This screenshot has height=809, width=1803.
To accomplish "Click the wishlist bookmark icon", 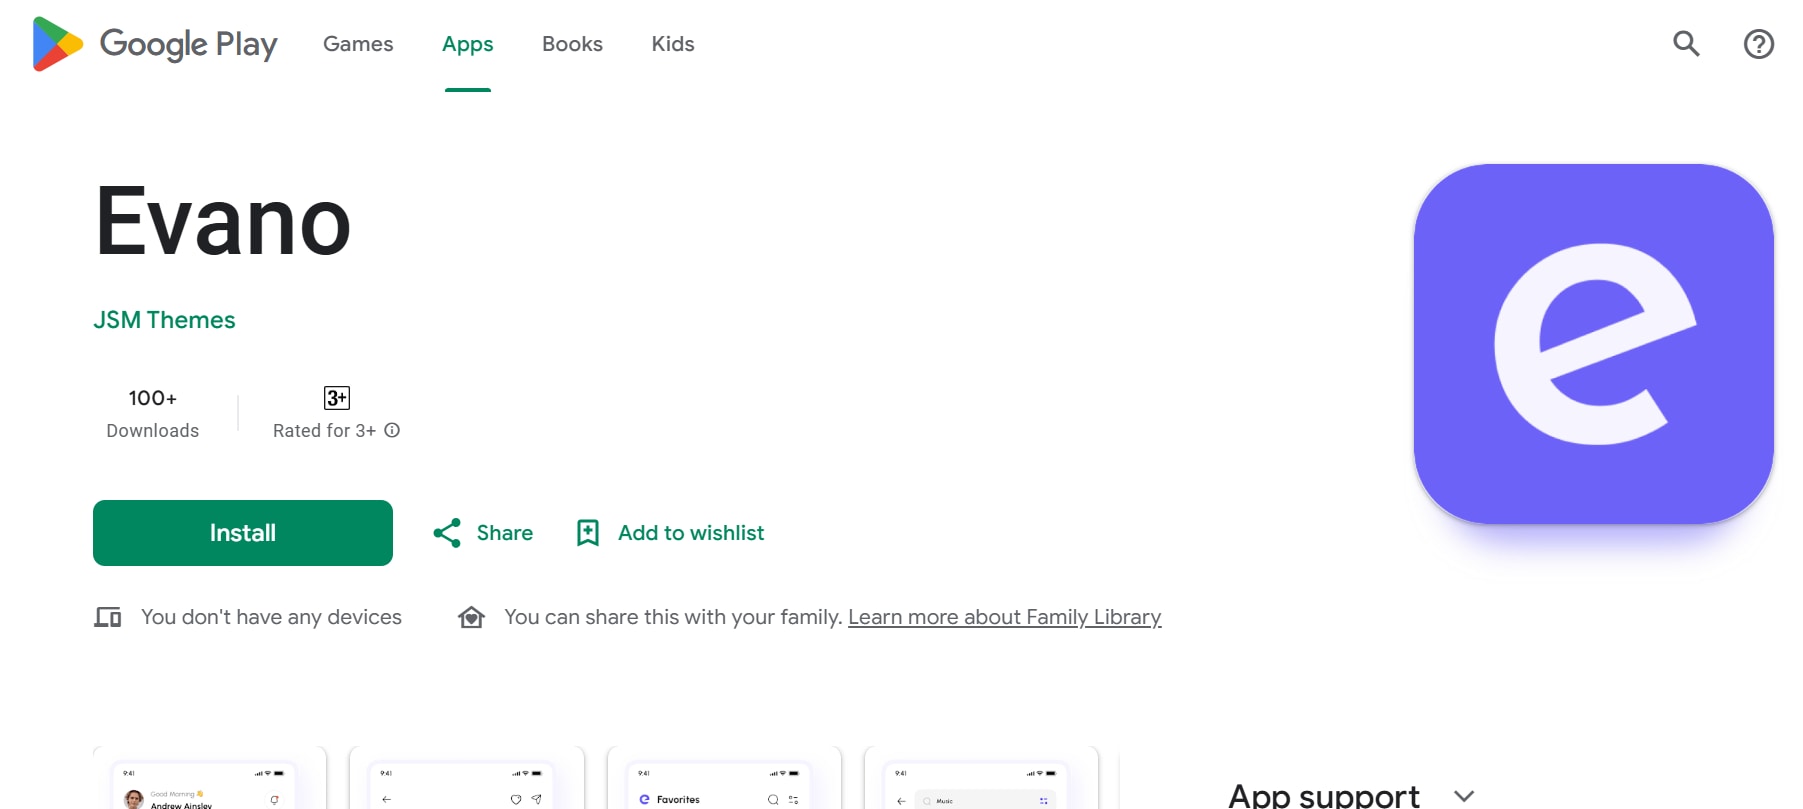I will click(588, 533).
